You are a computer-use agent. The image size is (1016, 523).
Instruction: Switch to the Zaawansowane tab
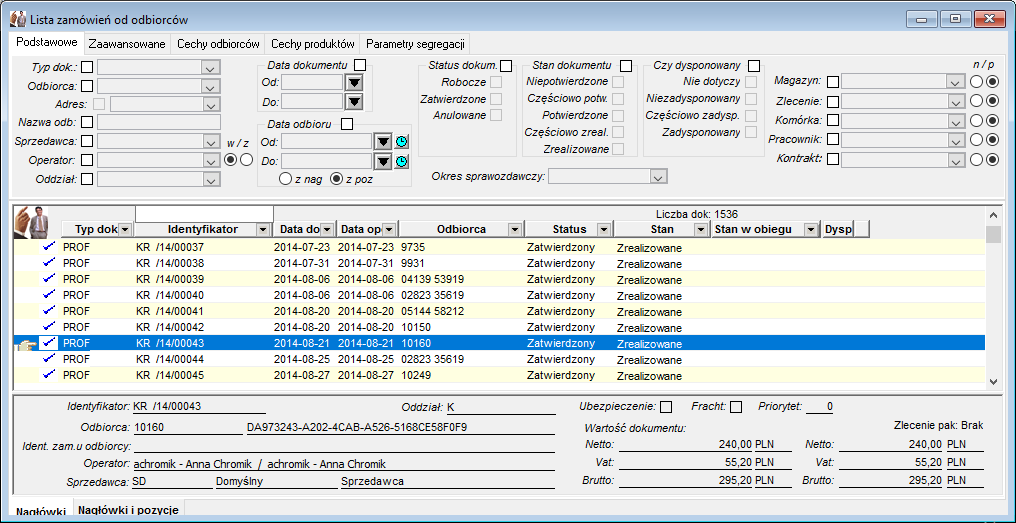tap(127, 45)
